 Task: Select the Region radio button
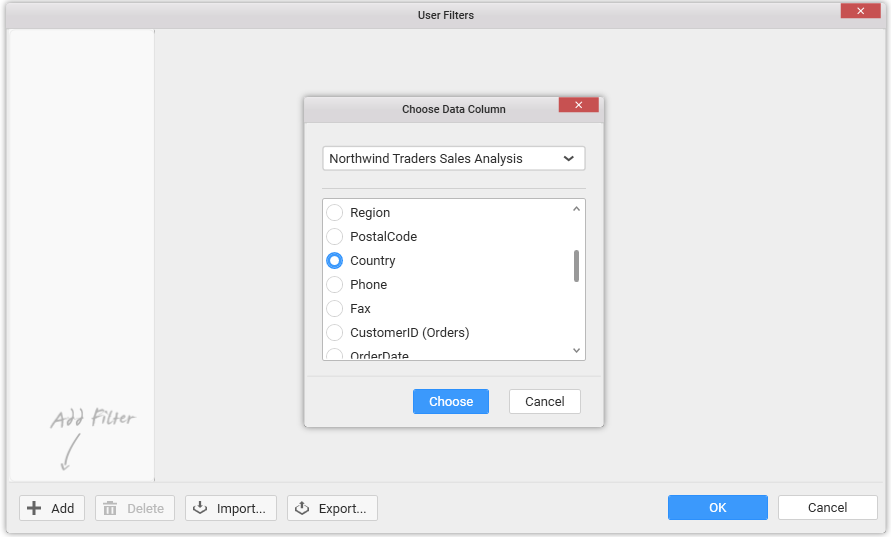click(x=335, y=213)
